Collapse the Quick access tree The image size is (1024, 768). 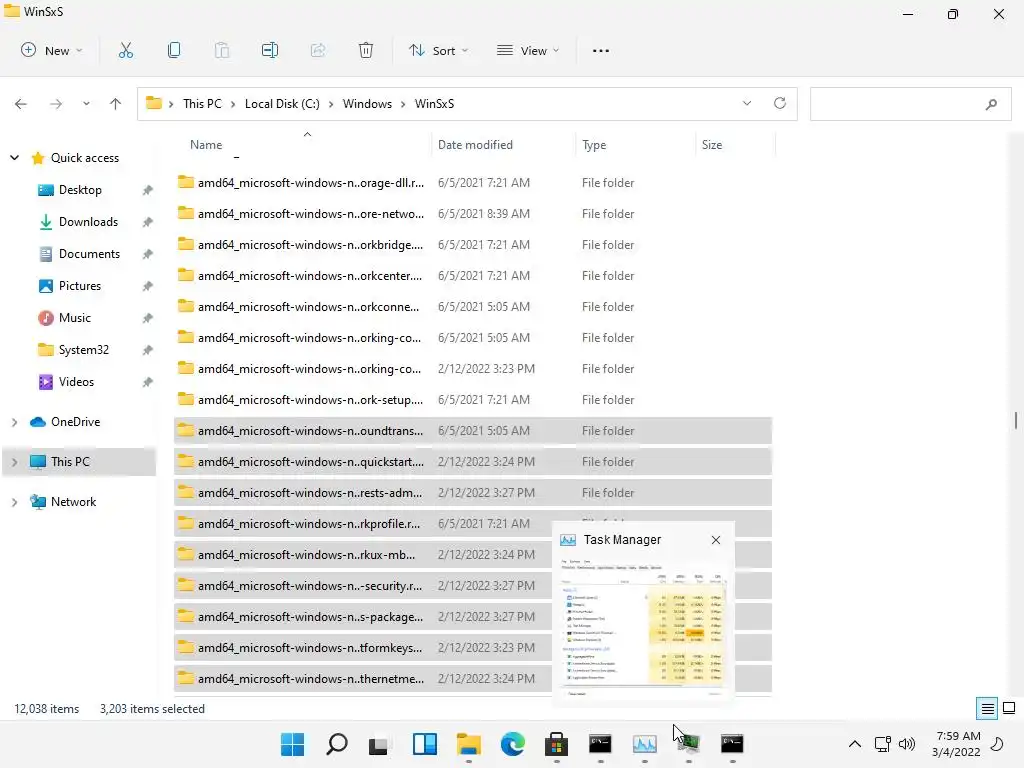point(14,157)
